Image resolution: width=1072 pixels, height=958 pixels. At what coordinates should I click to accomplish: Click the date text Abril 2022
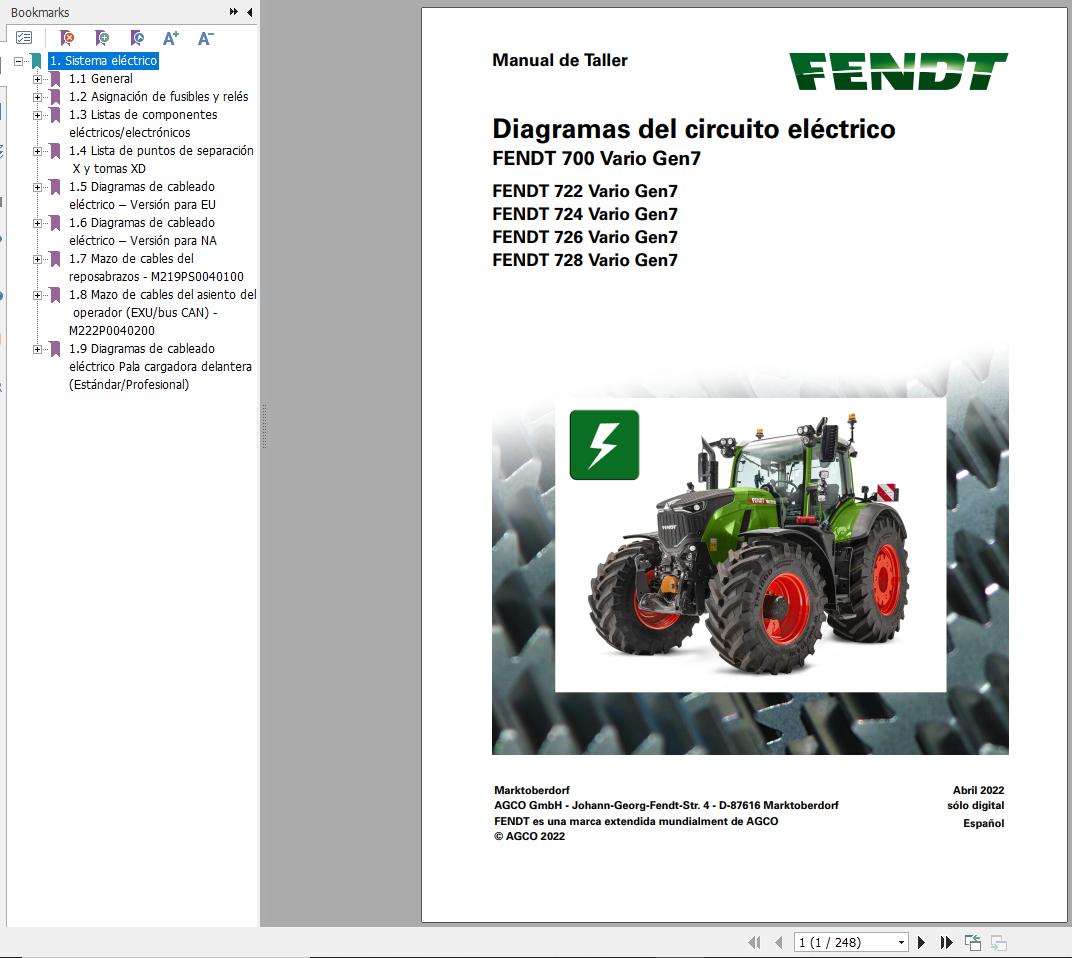coord(978,790)
